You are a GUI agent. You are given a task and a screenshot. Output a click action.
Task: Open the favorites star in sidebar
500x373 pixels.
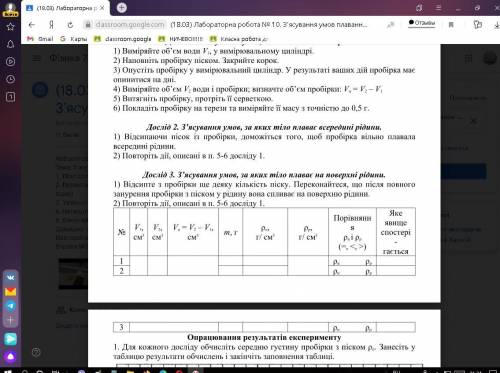10,27
